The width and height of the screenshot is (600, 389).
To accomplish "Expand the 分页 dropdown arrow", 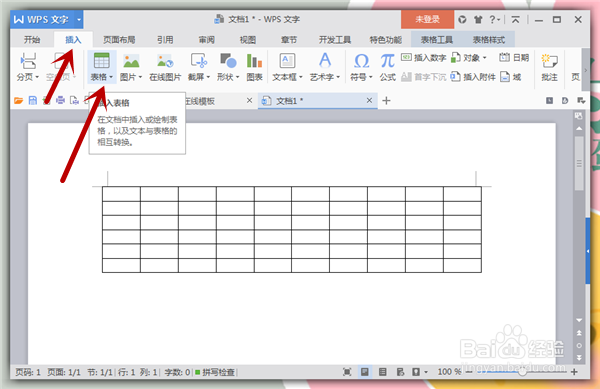I will pyautogui.click(x=37, y=78).
